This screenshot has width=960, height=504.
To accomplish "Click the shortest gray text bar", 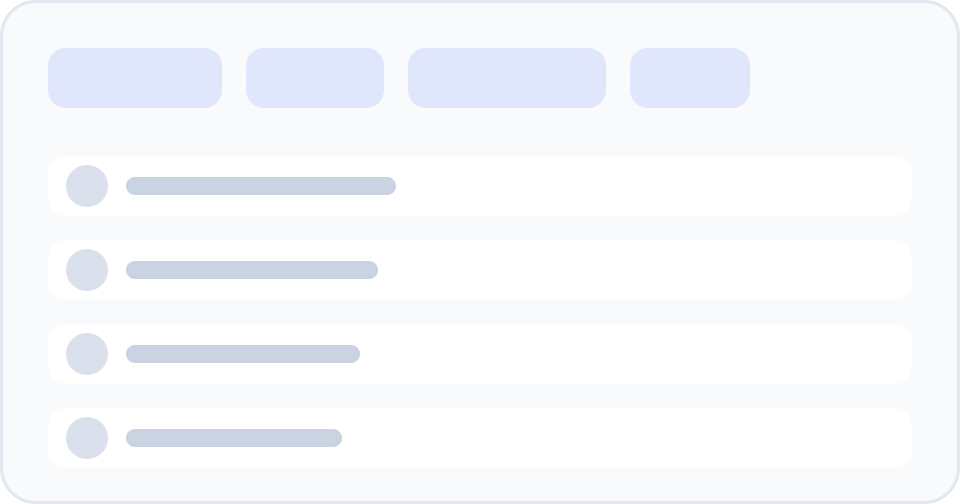I will [x=234, y=438].
